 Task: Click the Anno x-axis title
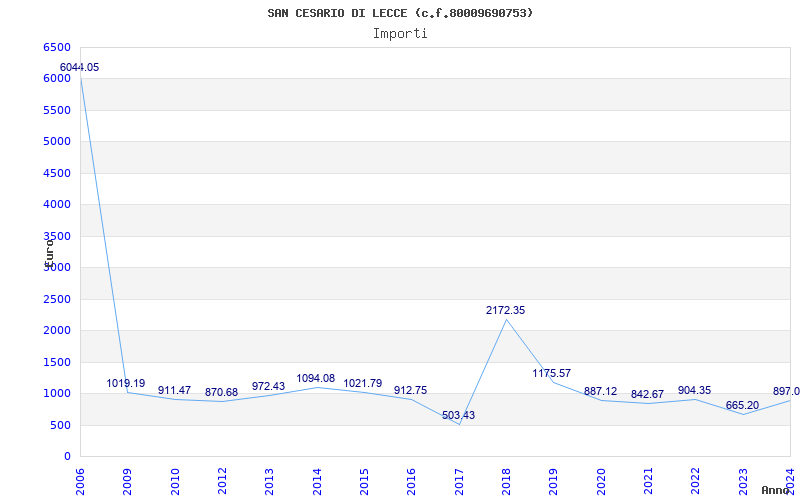(777, 490)
